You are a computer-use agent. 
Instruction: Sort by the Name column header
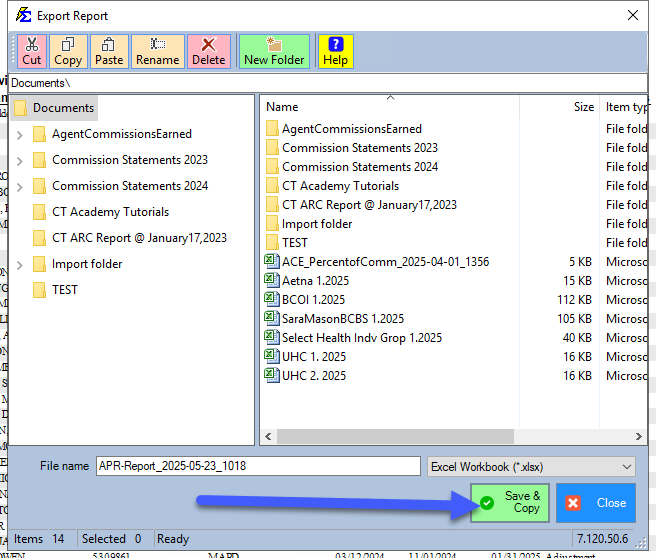(390, 107)
